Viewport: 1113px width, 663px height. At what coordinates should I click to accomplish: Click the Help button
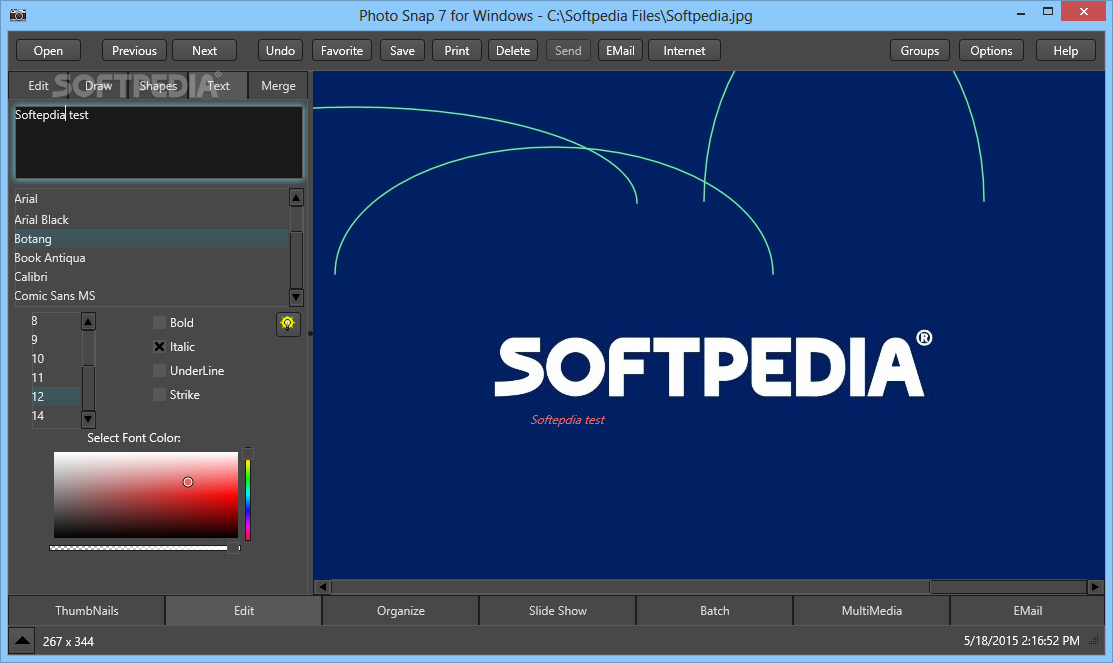(x=1065, y=50)
